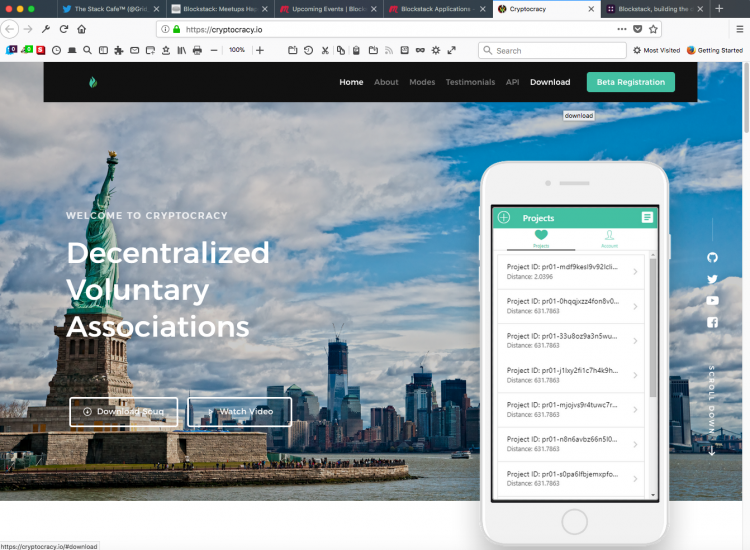Viewport: 750px width, 550px height.
Task: Open the YouTube icon on right sidebar
Action: click(712, 301)
